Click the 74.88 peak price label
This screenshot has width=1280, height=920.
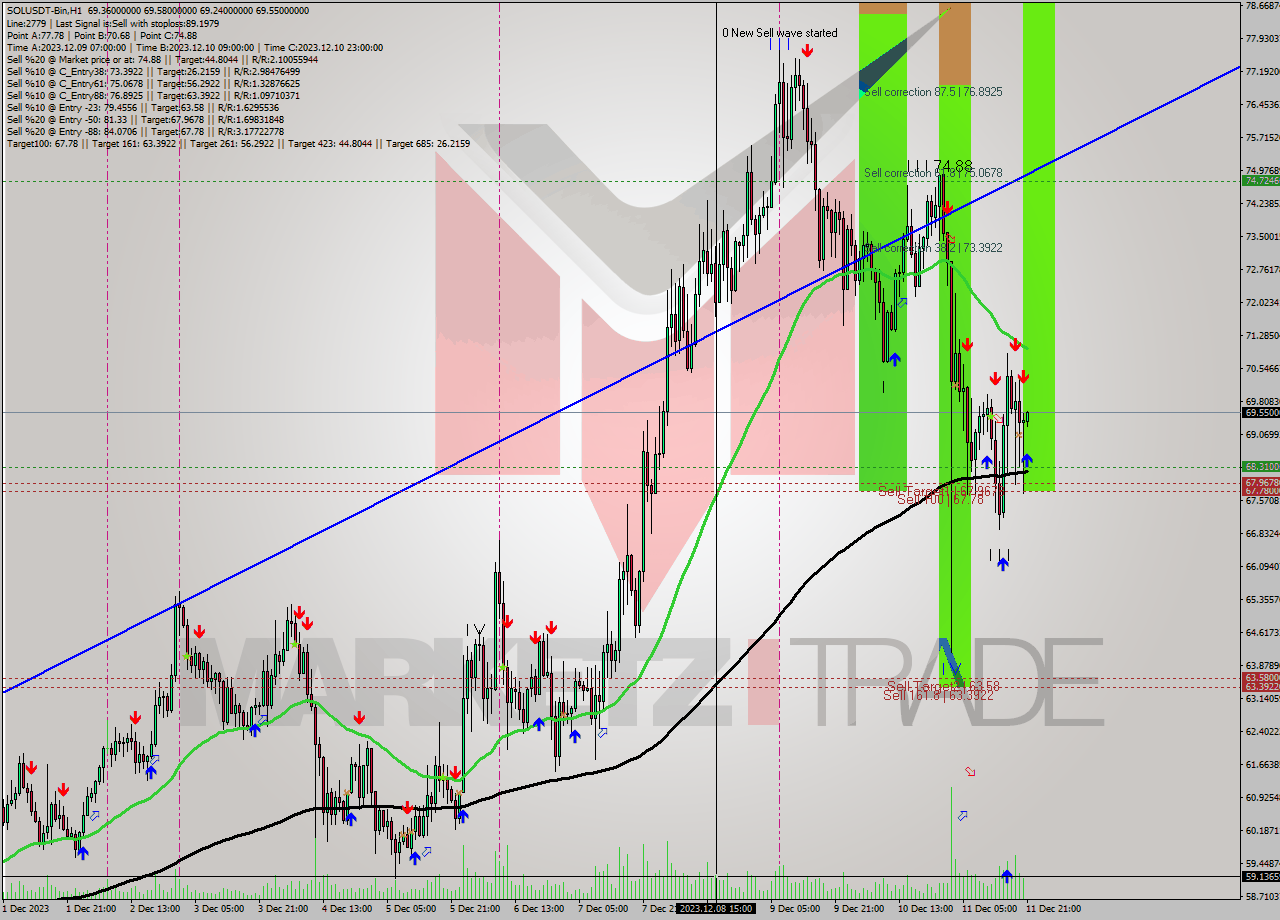point(953,165)
